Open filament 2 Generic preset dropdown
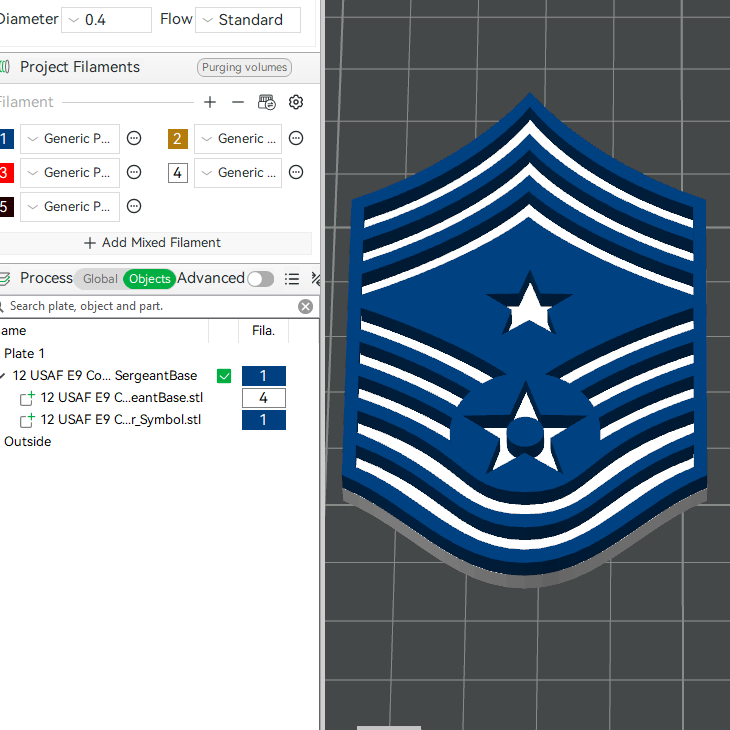The image size is (730, 730). (x=238, y=139)
